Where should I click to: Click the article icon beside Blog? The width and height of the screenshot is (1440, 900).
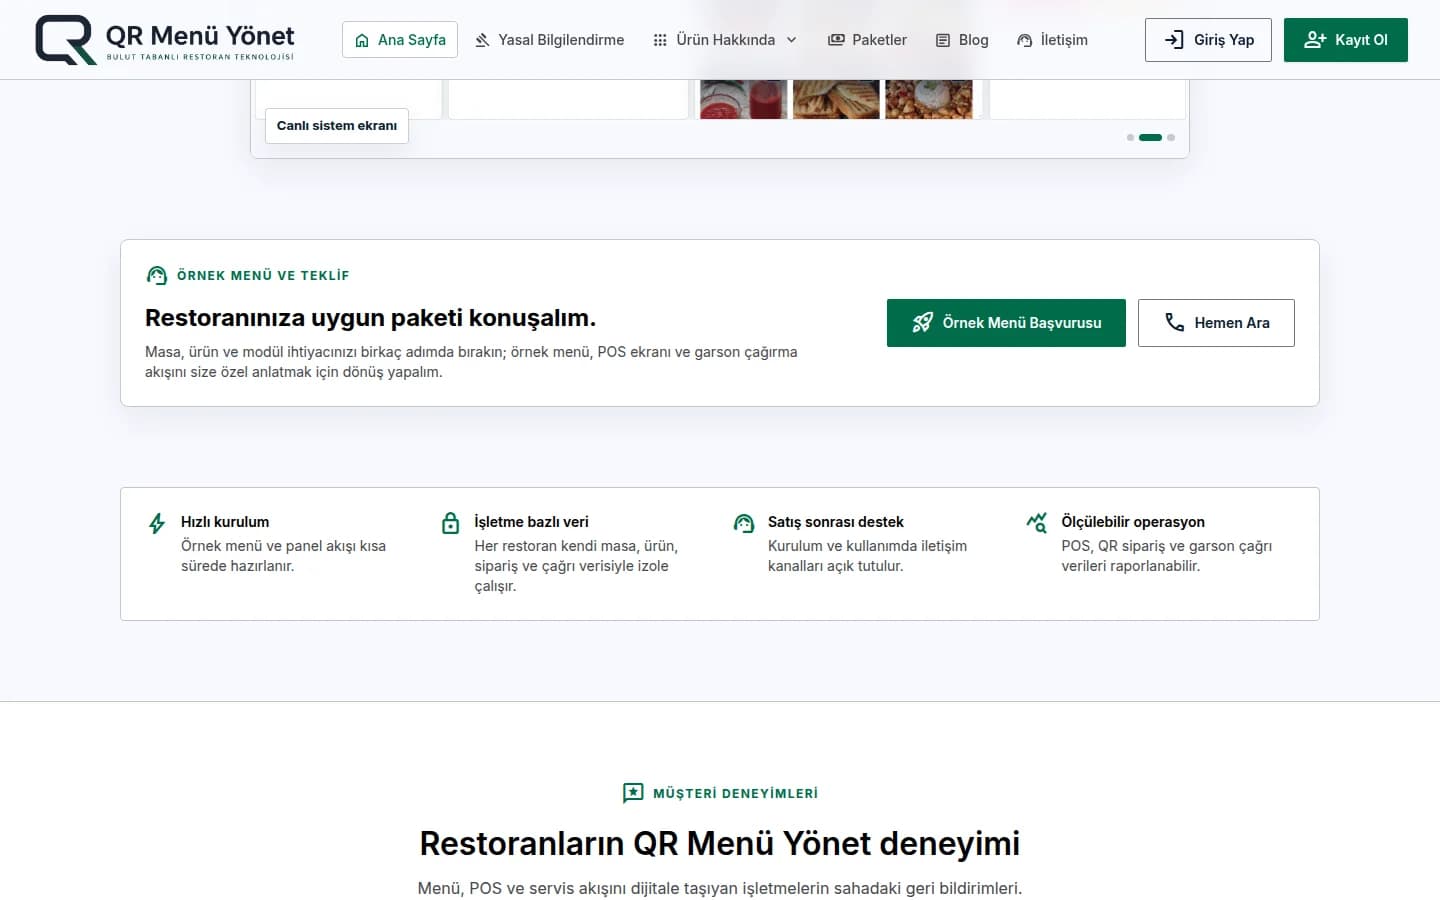point(943,40)
